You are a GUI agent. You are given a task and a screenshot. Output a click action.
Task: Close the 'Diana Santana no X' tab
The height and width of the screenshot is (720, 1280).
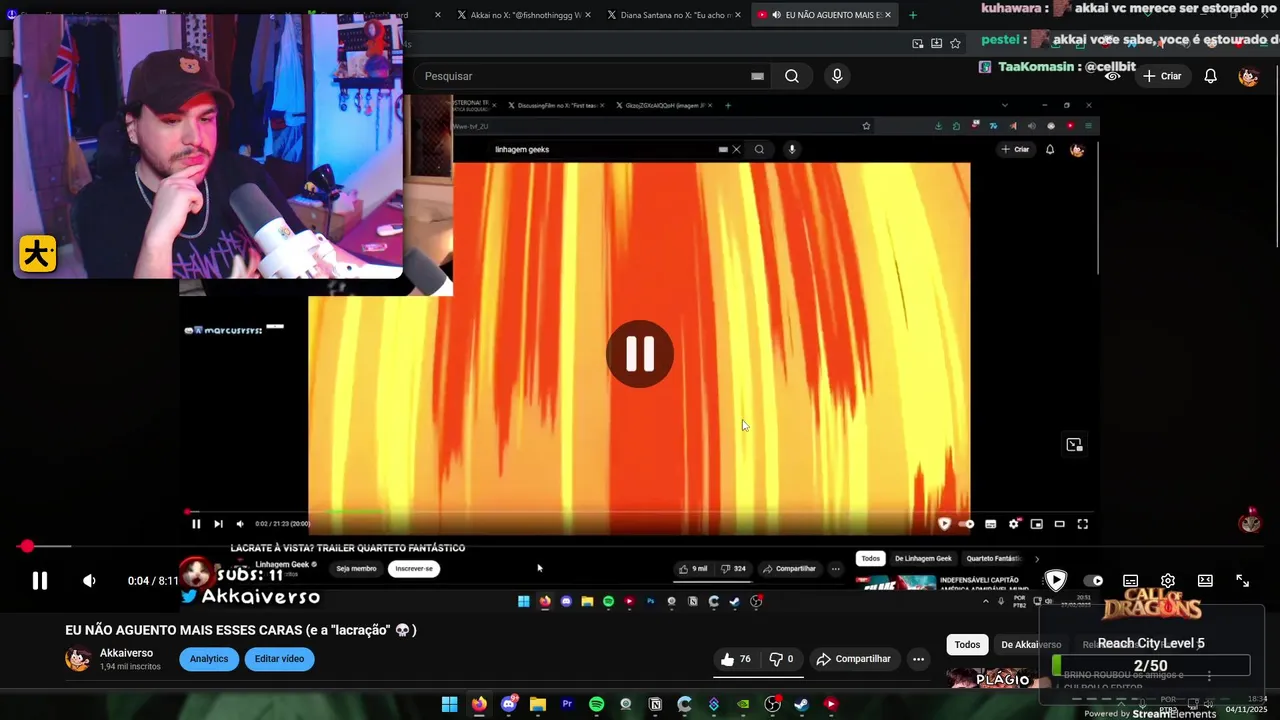click(738, 15)
